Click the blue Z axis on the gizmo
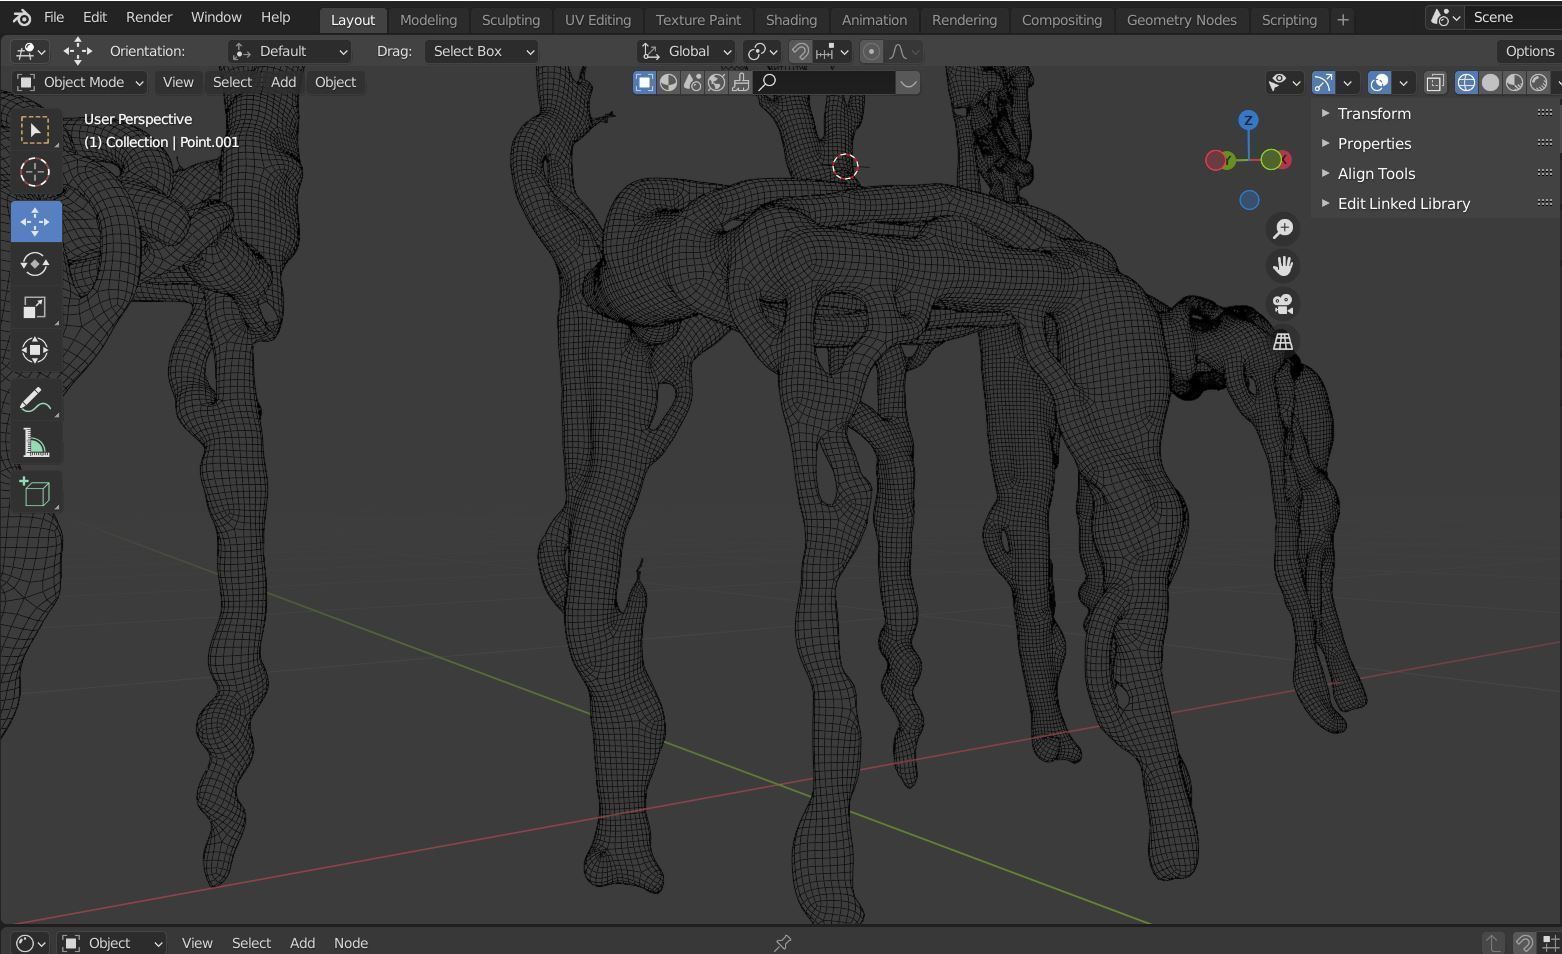The image size is (1562, 954). tap(1248, 121)
